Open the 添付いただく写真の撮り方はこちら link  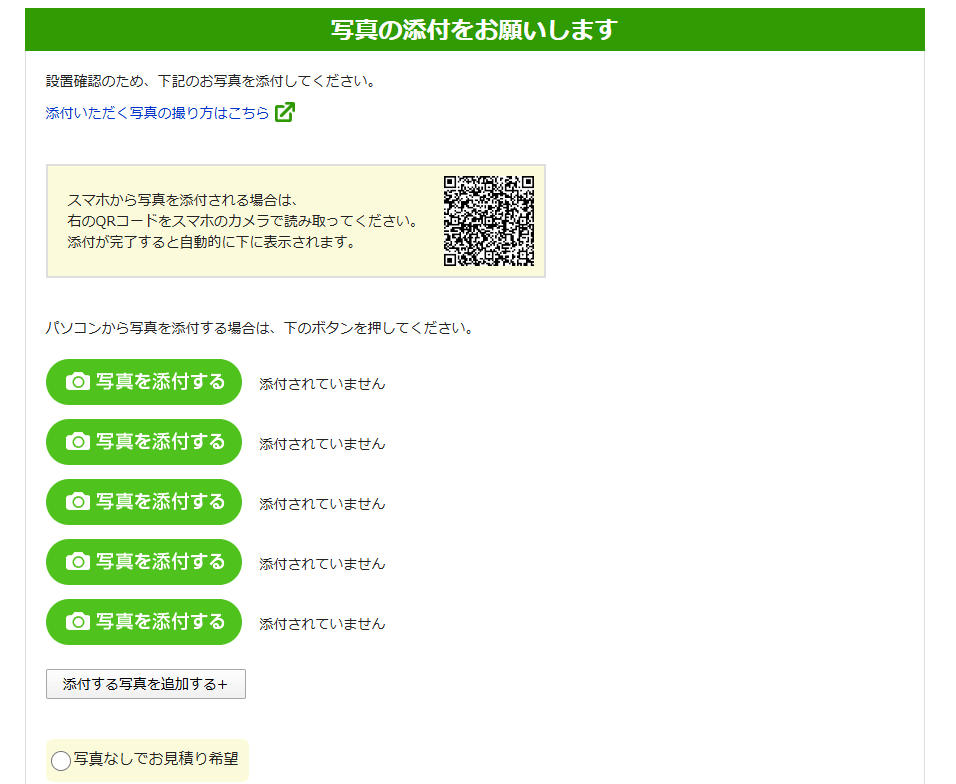click(157, 114)
